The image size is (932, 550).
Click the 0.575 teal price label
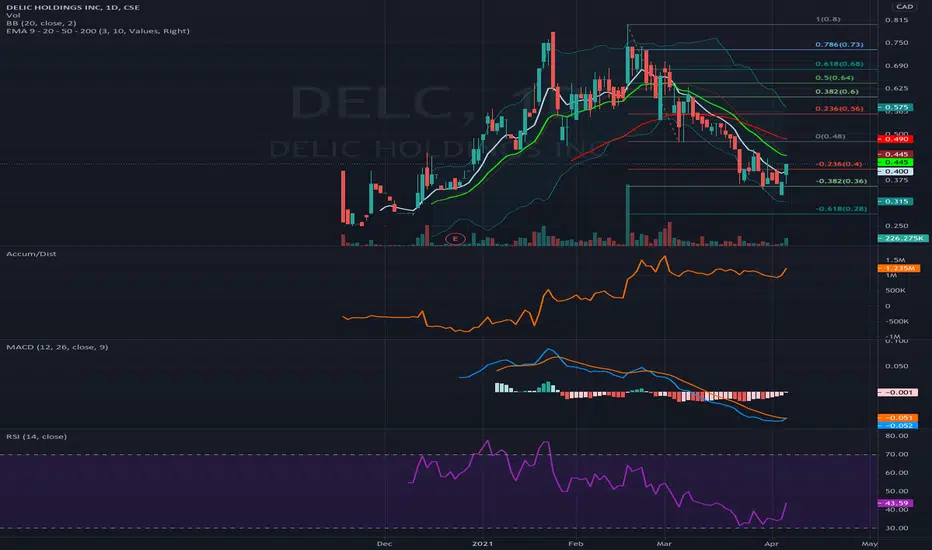[896, 108]
